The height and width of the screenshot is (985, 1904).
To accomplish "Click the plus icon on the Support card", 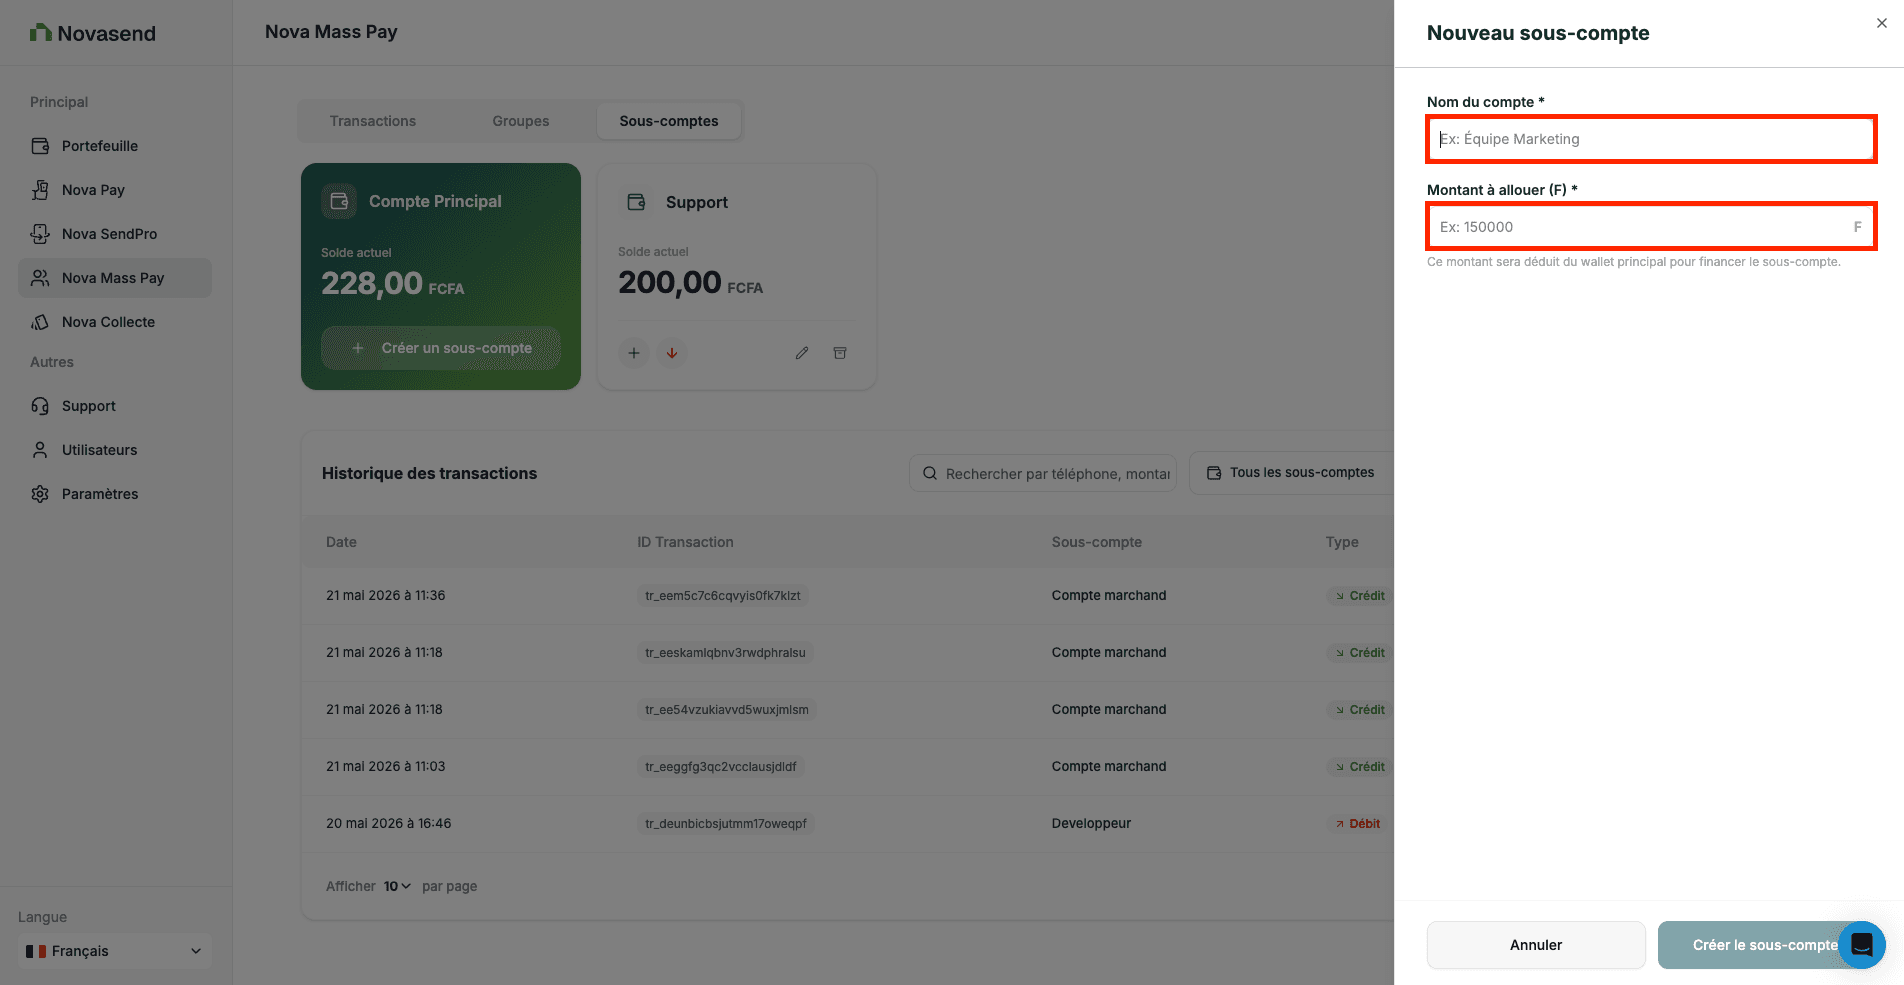I will pos(634,353).
